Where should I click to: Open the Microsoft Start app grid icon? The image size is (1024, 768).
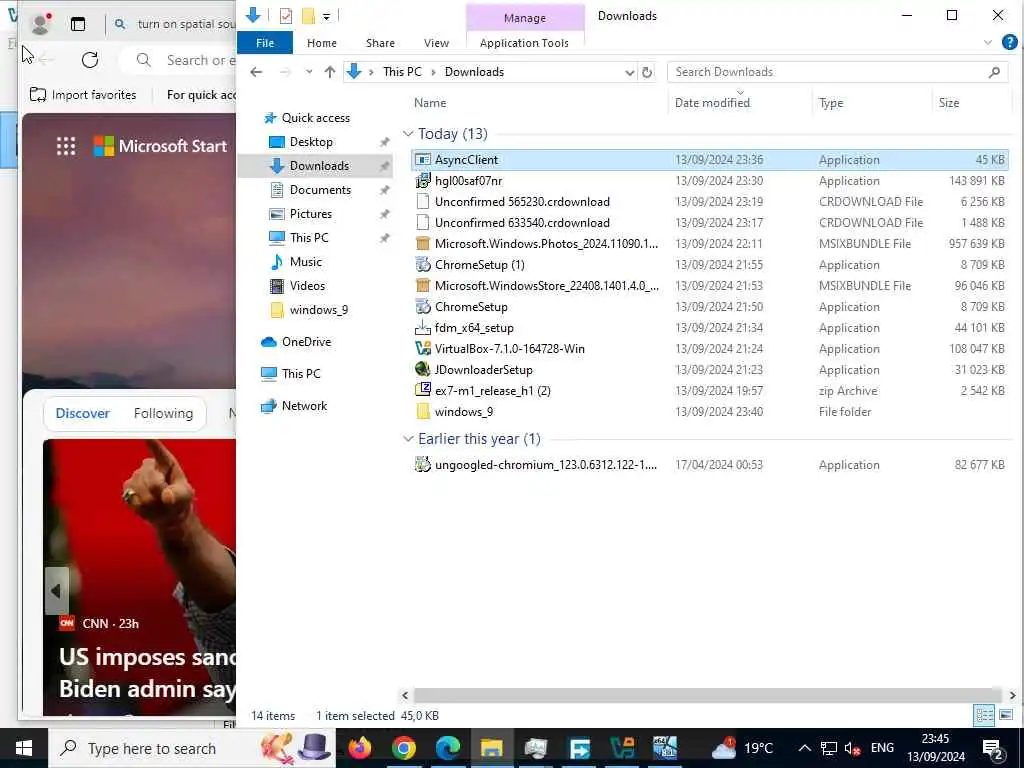pos(66,146)
